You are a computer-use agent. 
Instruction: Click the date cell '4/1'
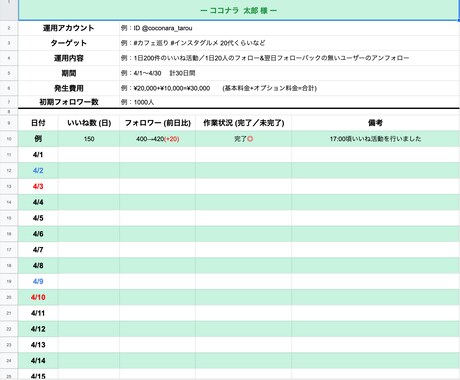pos(38,155)
